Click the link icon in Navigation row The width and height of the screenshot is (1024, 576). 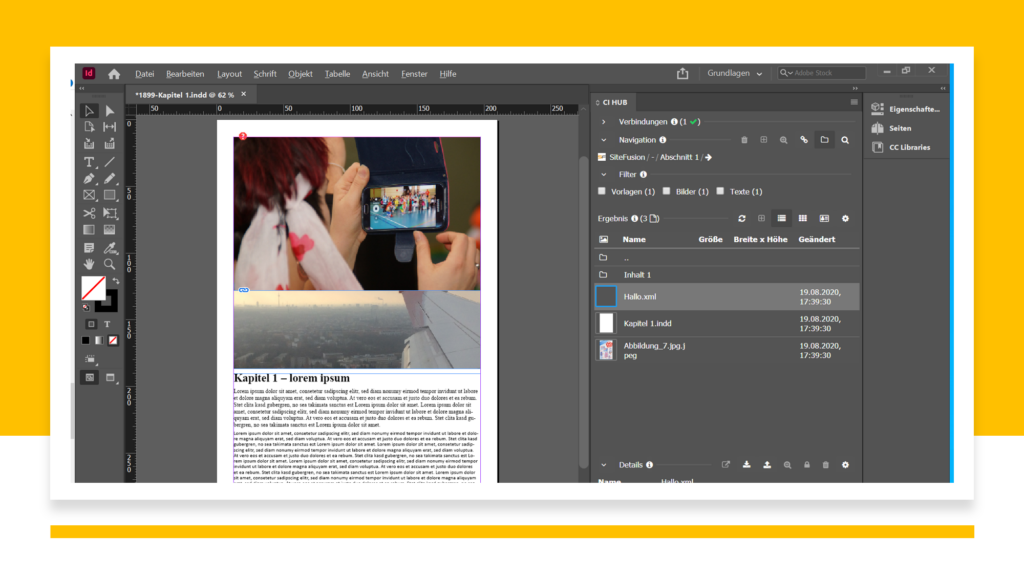click(803, 140)
